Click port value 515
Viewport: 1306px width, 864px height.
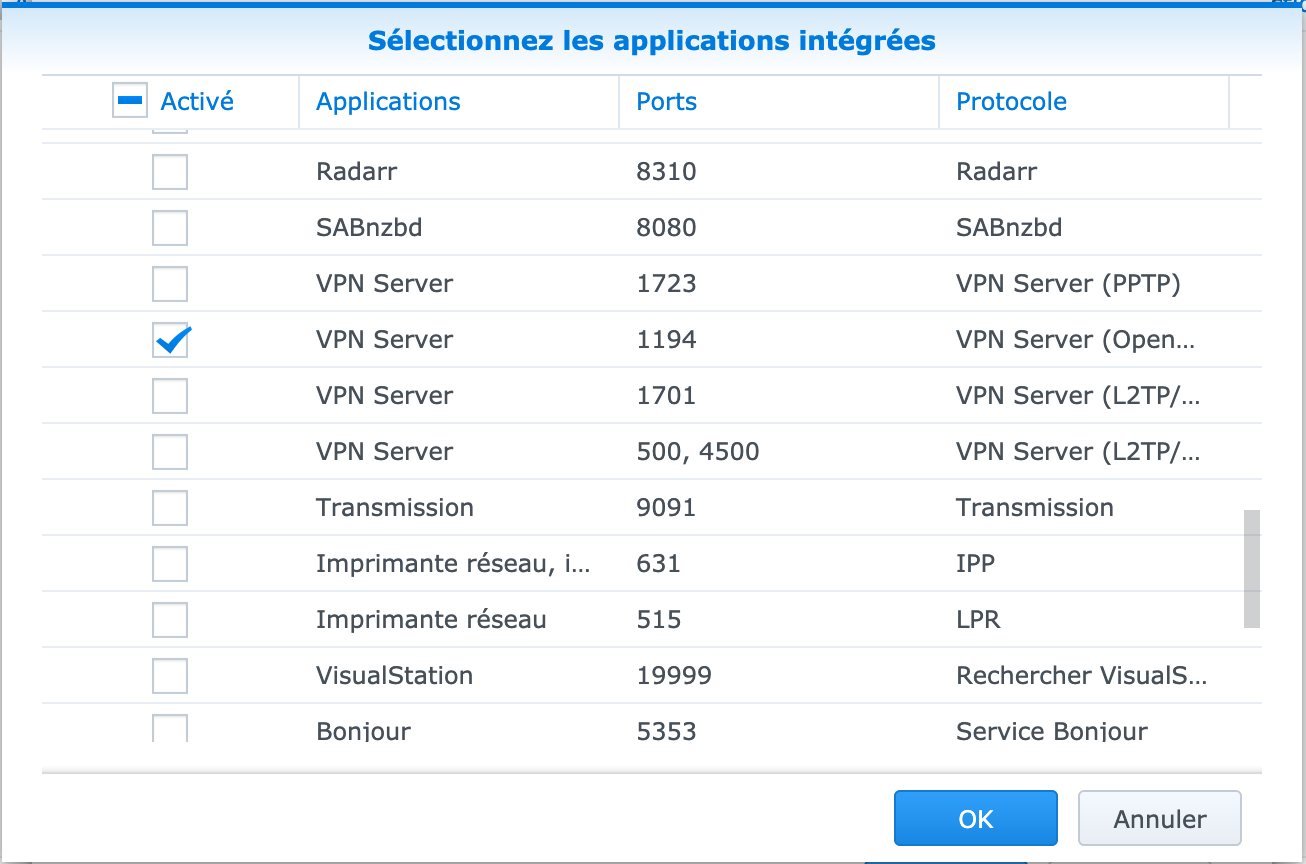(658, 620)
